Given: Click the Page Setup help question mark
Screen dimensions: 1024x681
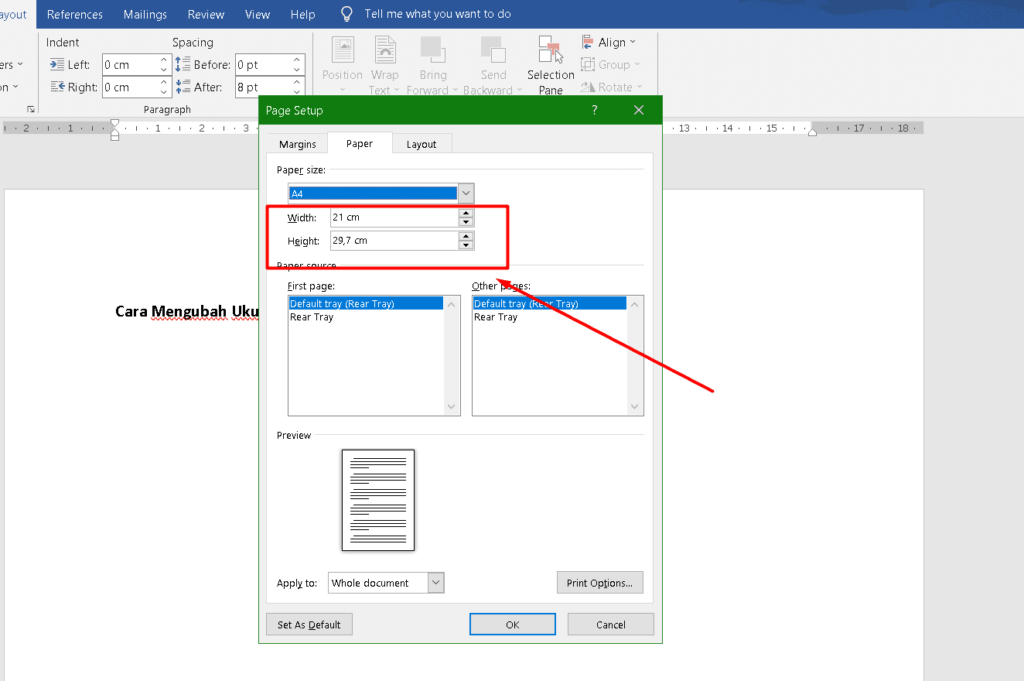Looking at the screenshot, I should 594,110.
